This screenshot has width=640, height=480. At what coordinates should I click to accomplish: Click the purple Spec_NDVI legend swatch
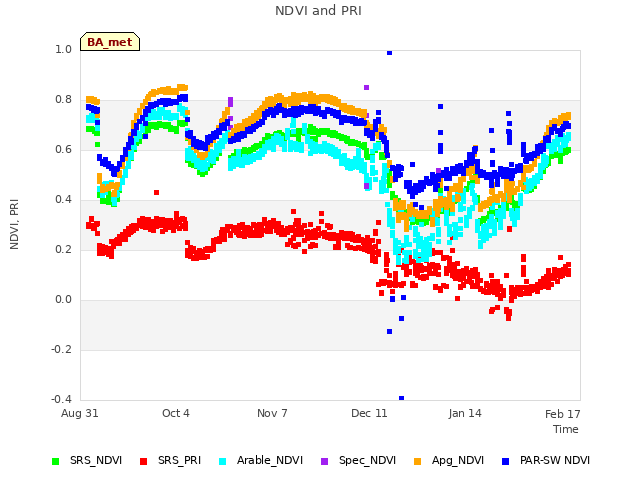(x=324, y=461)
